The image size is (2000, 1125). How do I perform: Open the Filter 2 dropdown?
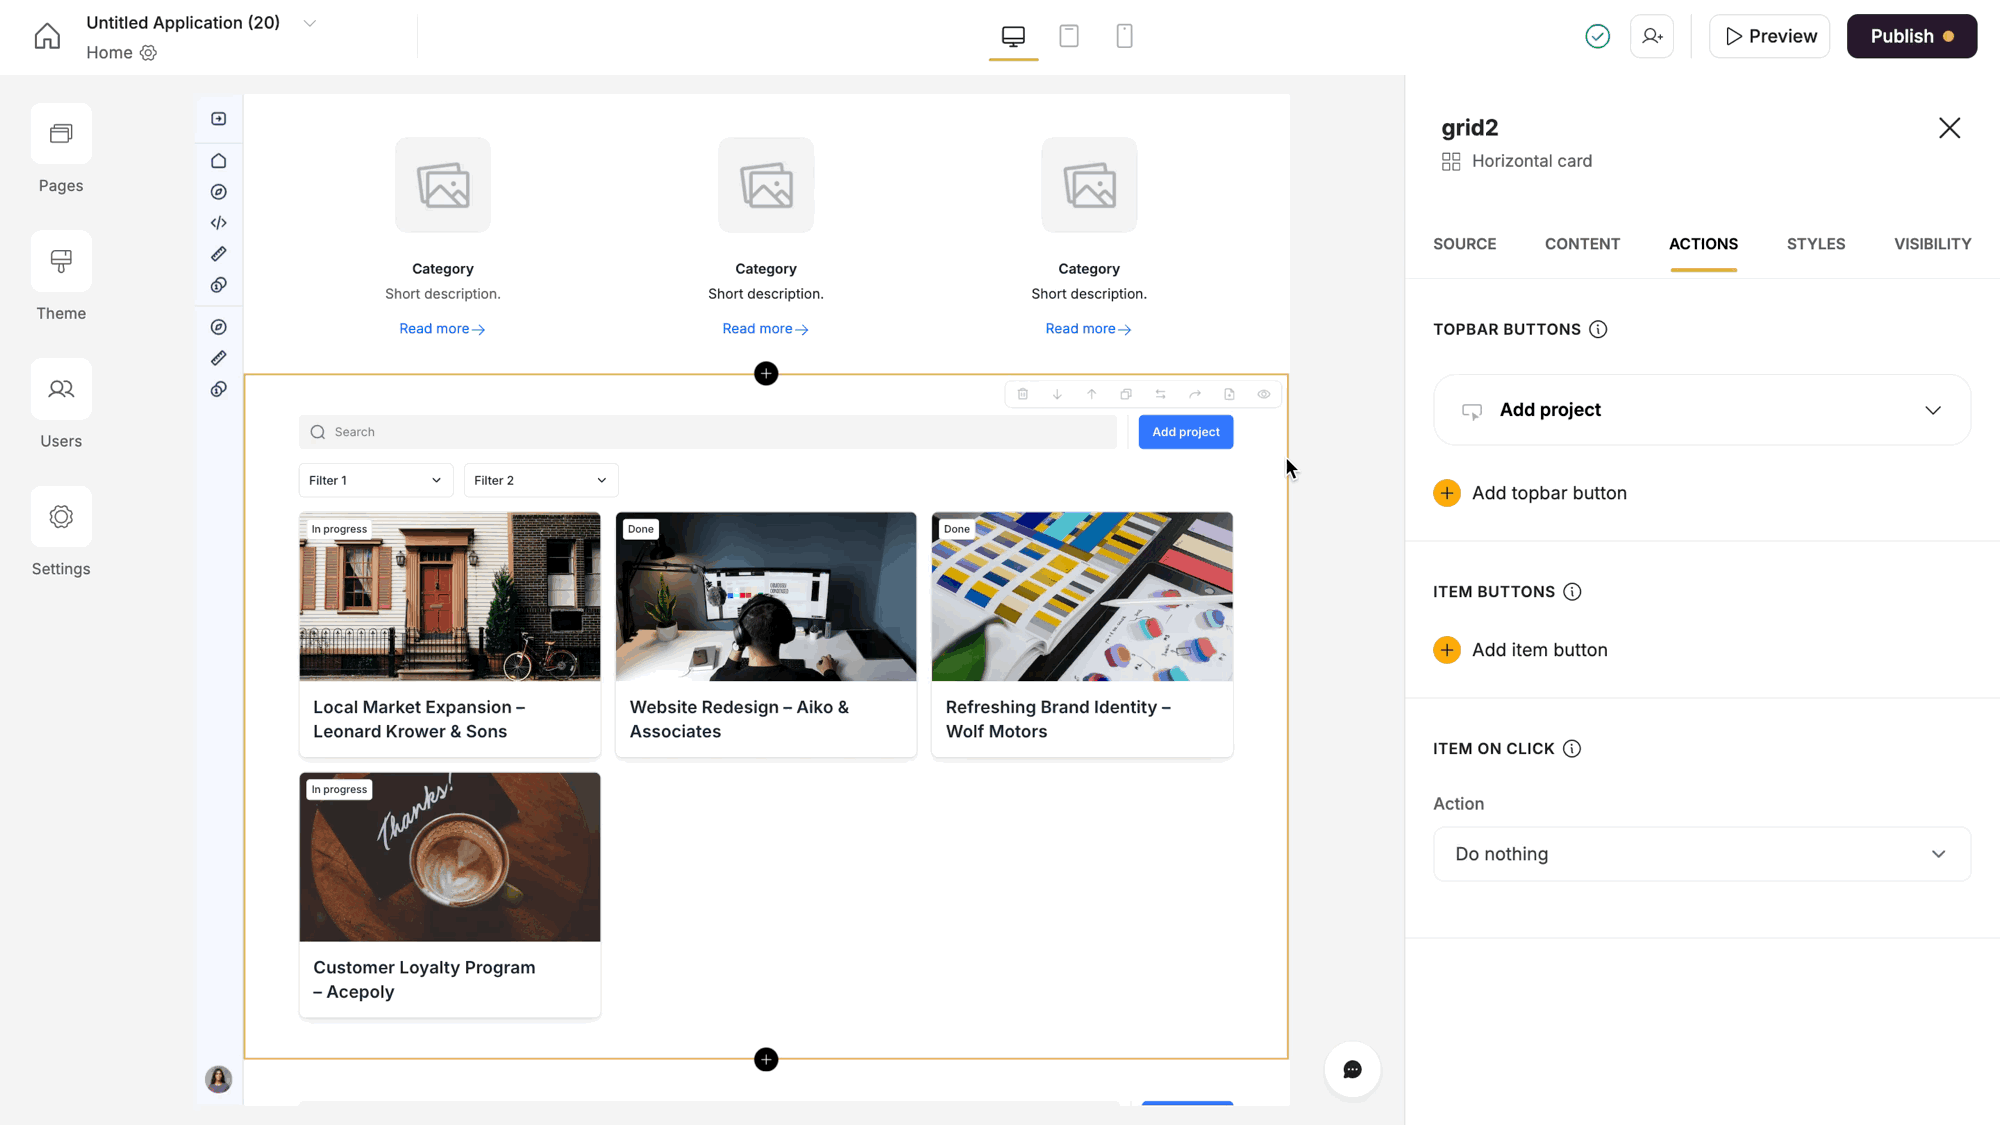pos(540,481)
